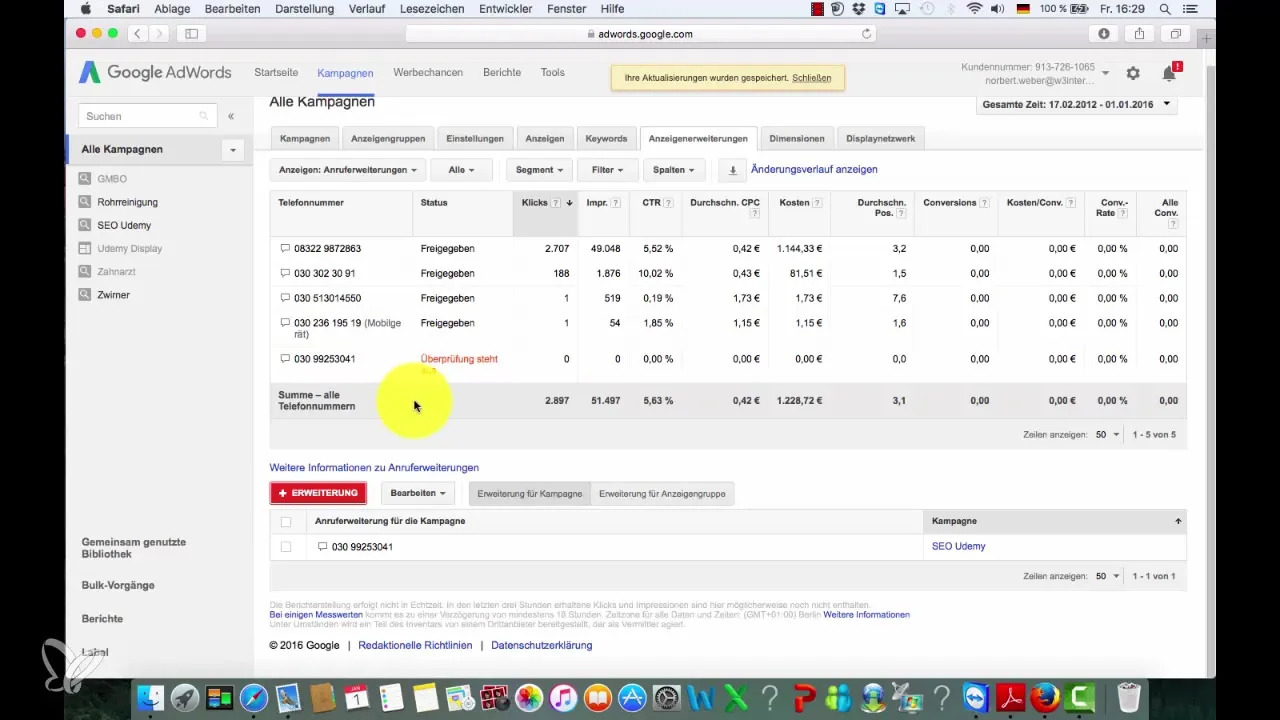
Task: Open Calendar icon in dock
Action: pos(357,697)
